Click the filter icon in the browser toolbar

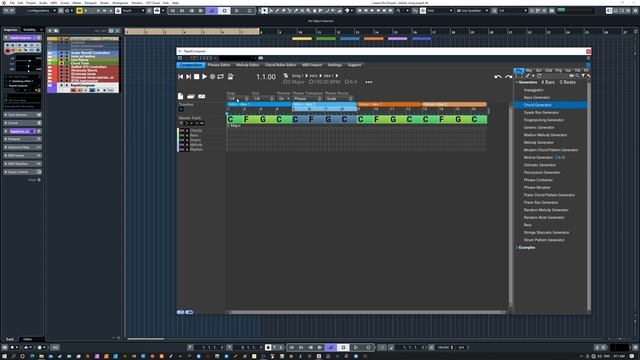(583, 76)
